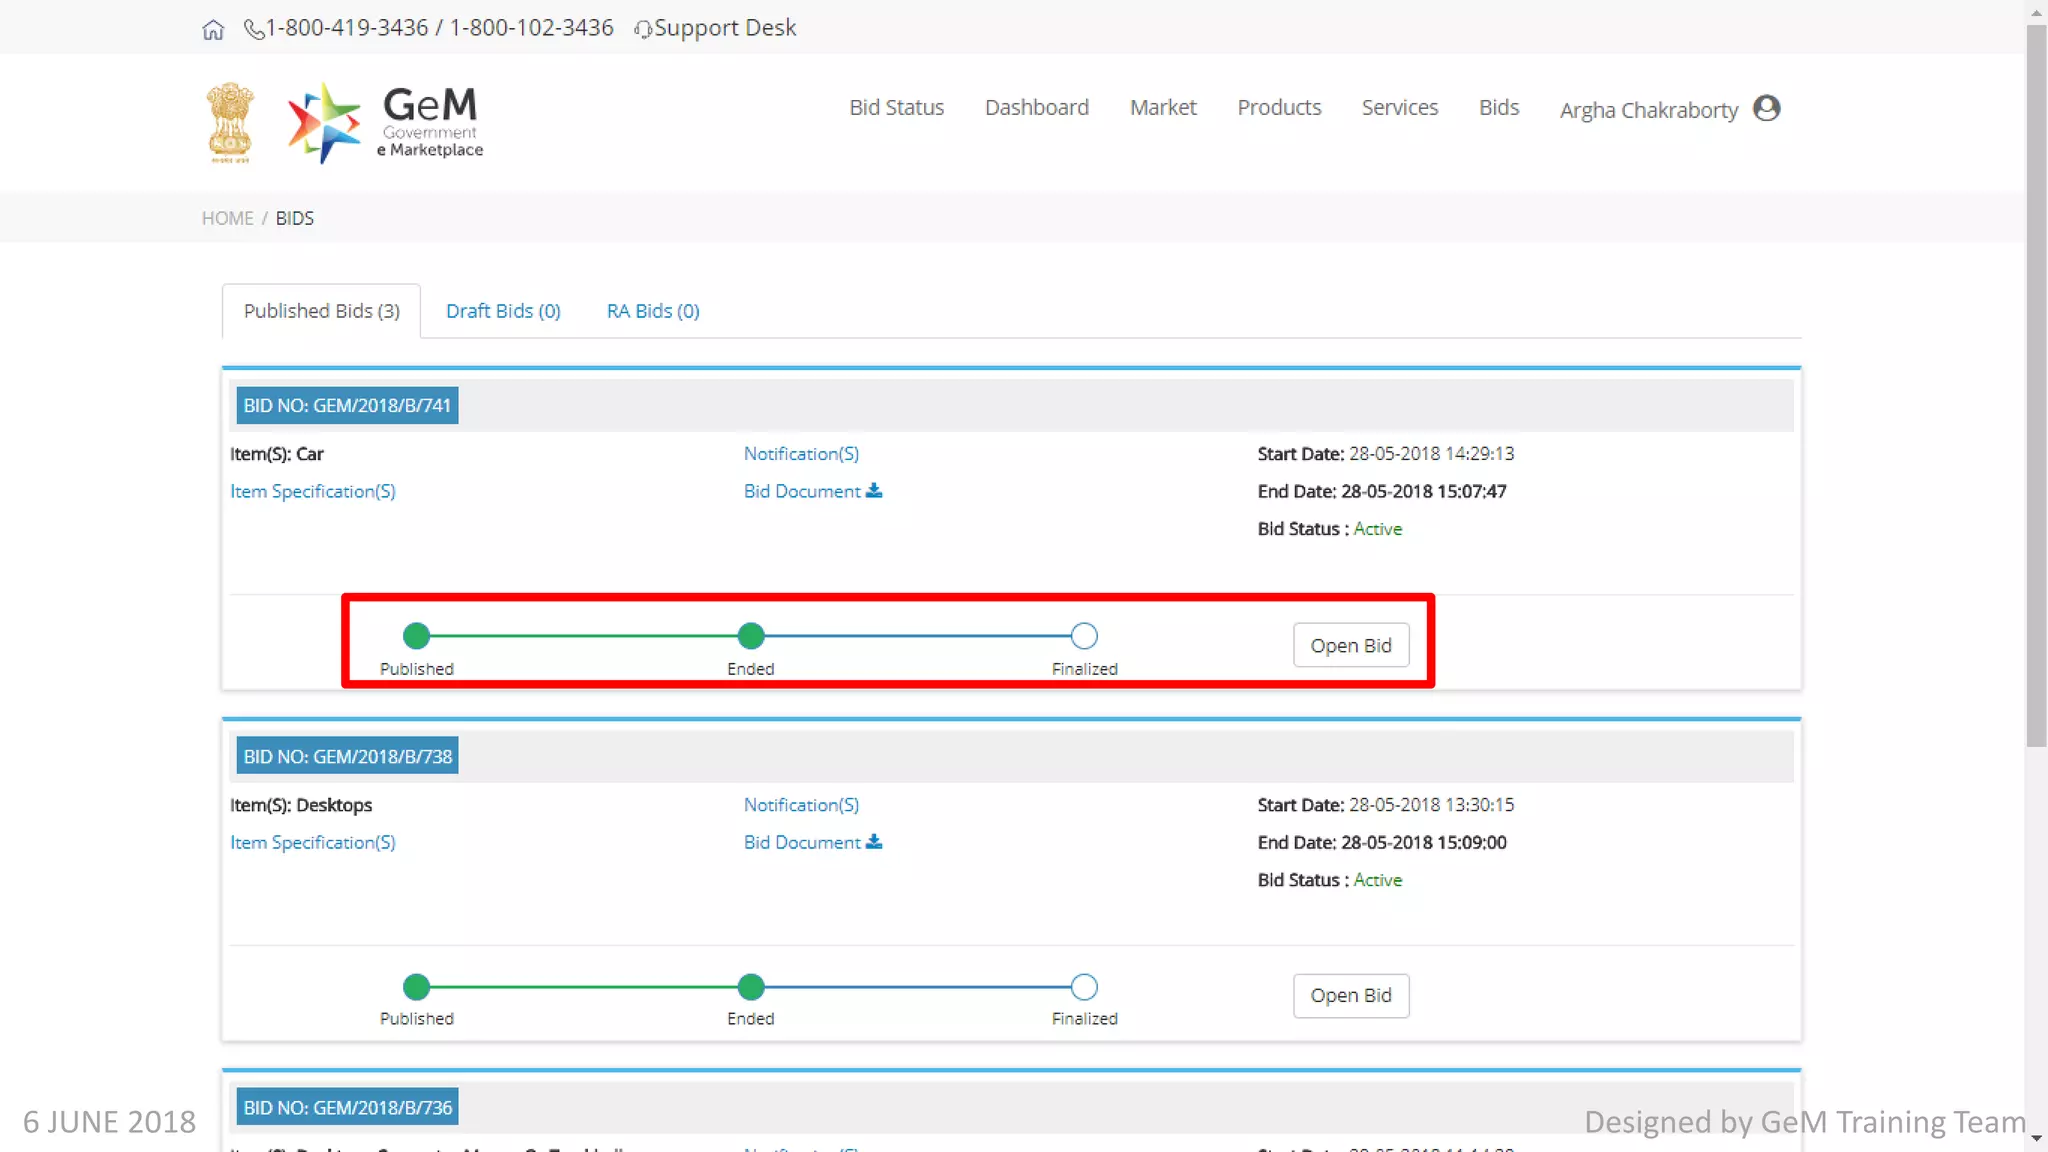Open the Bid Status menu

click(896, 107)
